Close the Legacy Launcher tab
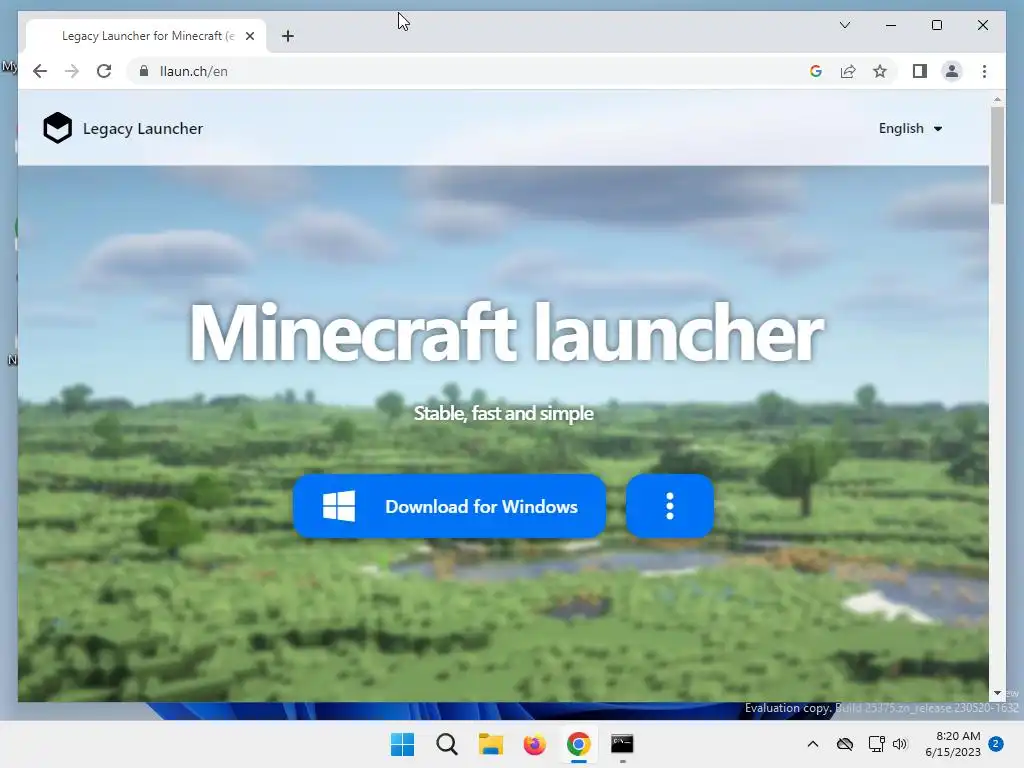Viewport: 1024px width, 768px height. [x=249, y=36]
